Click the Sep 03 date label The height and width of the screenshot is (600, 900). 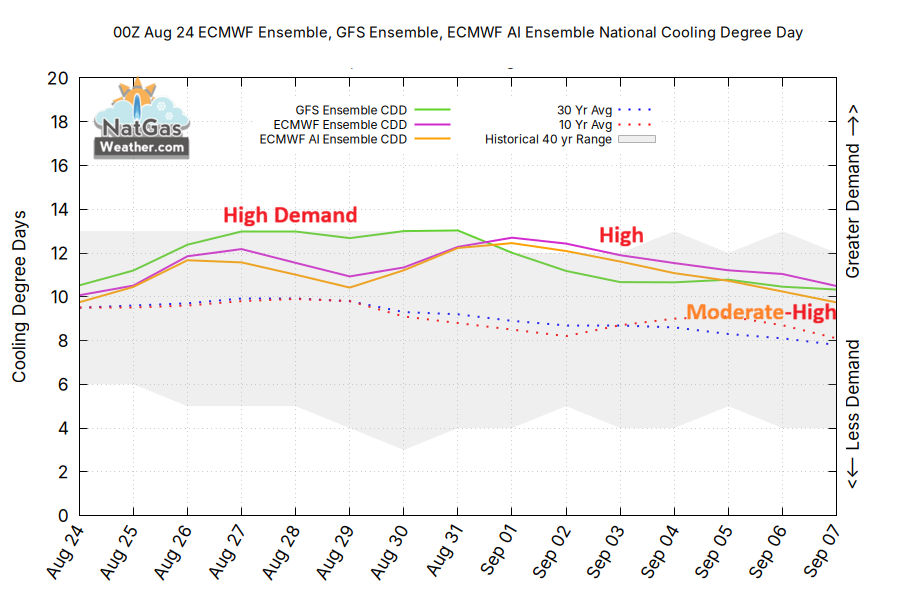[x=606, y=551]
